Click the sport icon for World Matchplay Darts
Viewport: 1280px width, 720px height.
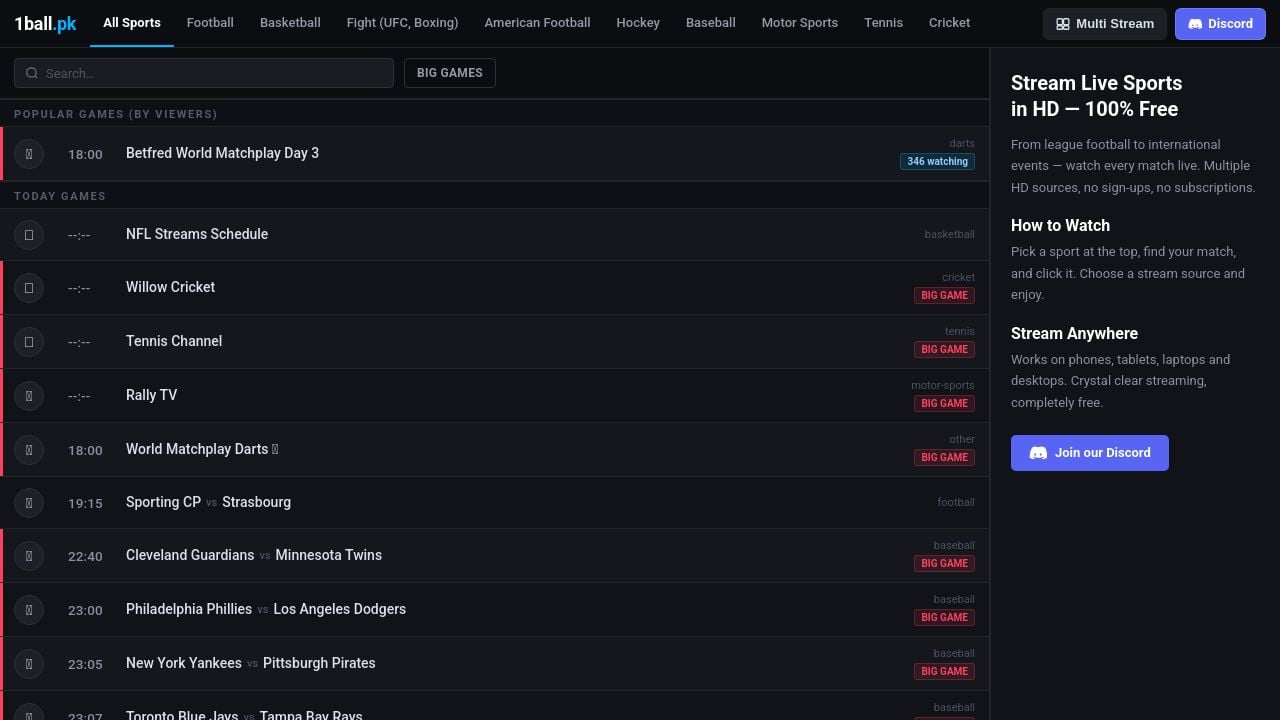coord(29,450)
